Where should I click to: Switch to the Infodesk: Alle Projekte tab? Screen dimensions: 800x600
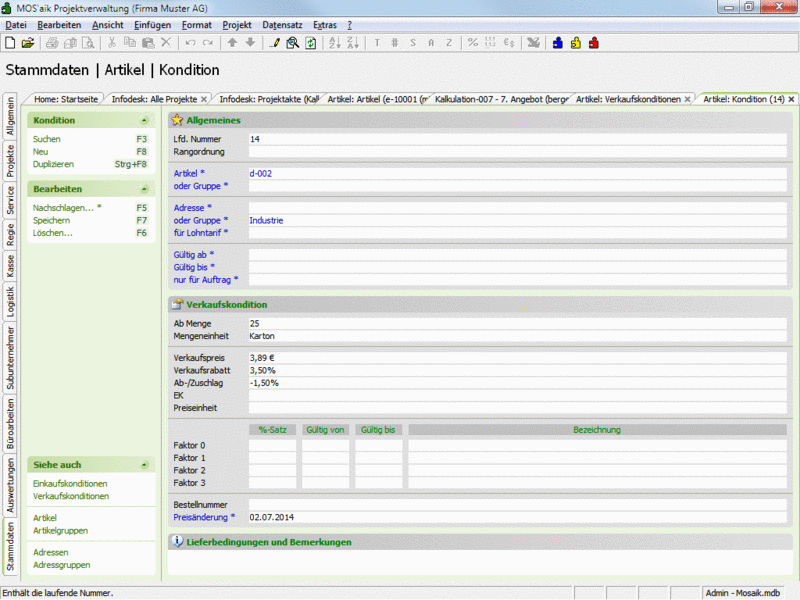coord(154,99)
